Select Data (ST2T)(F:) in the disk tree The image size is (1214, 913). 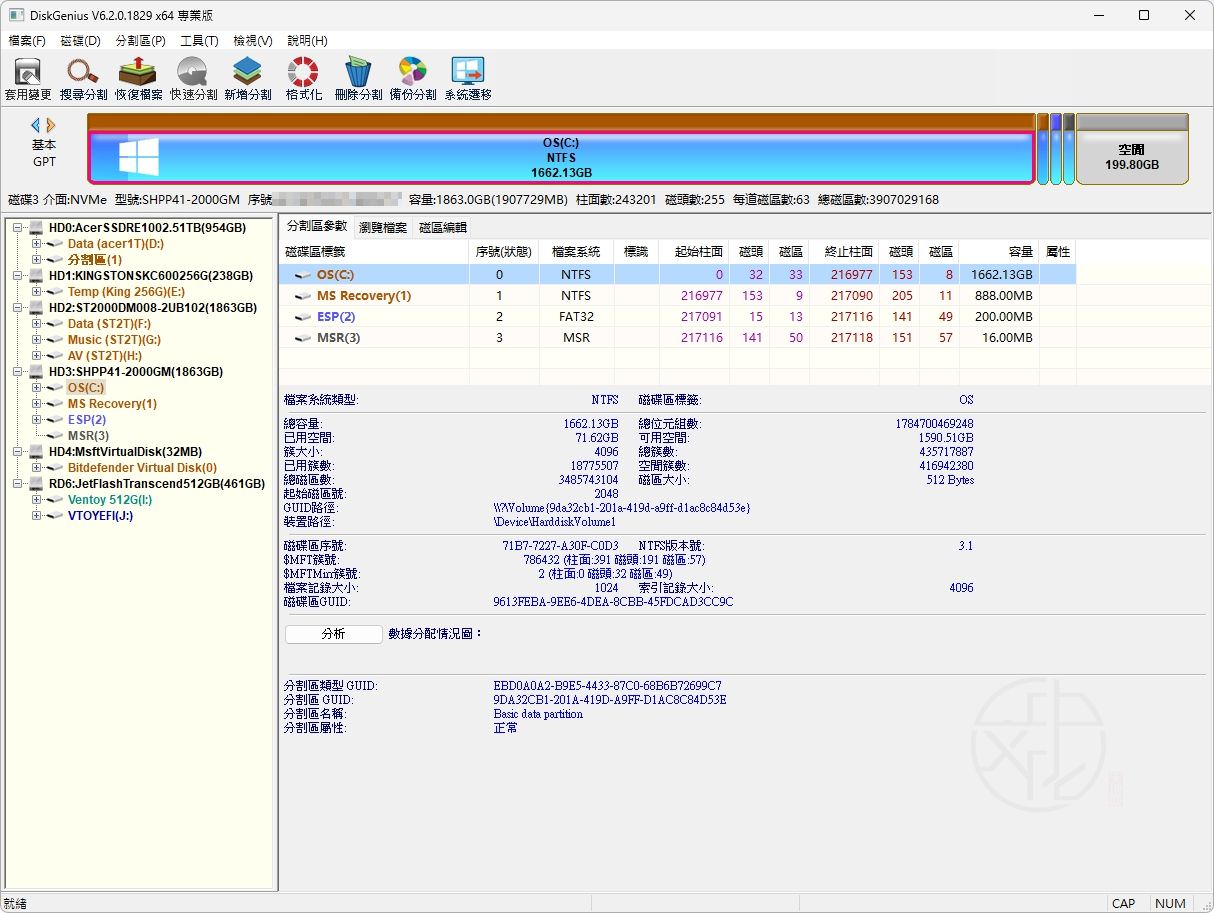click(109, 324)
